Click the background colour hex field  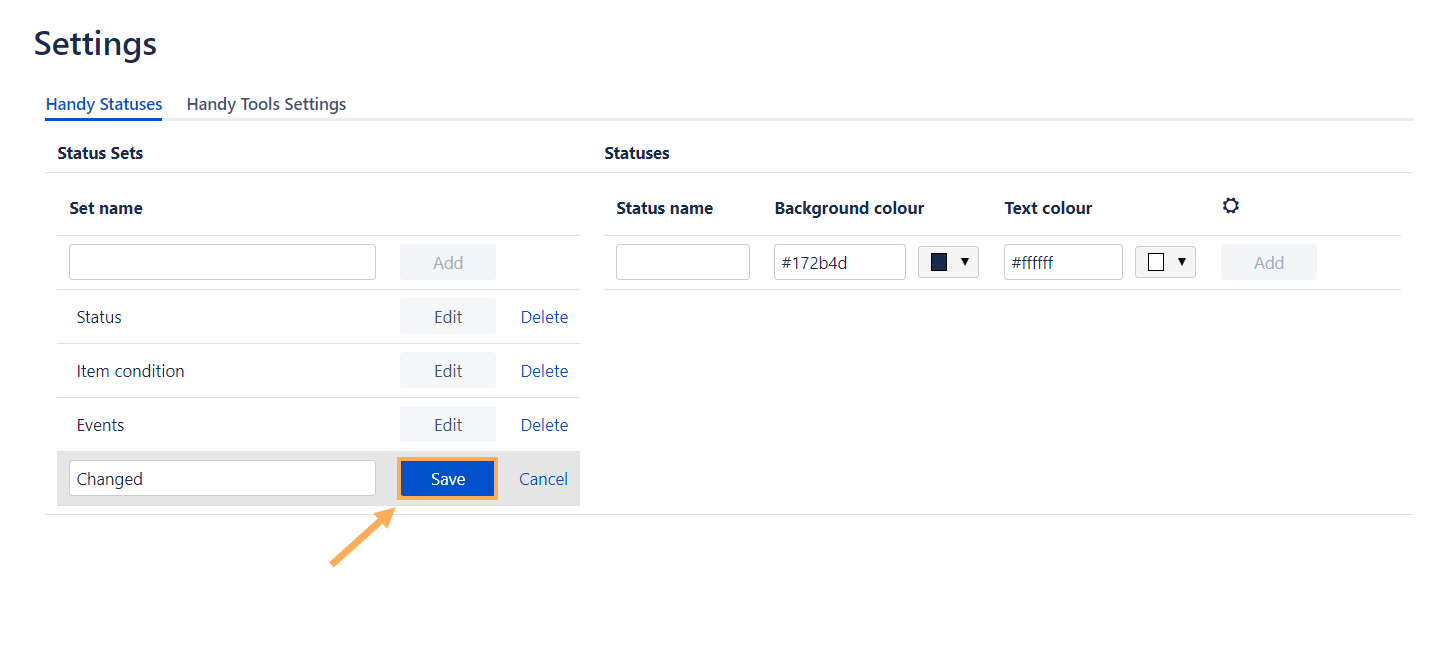pos(839,262)
